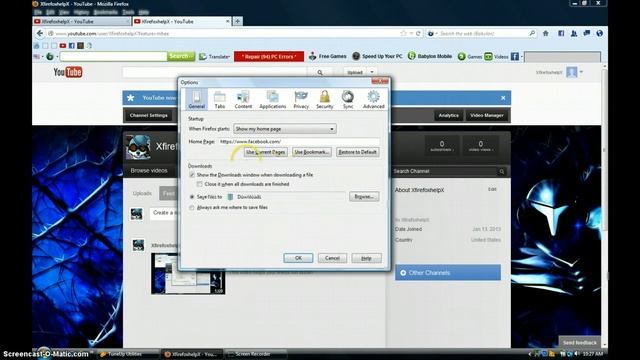Screen dimensions: 640x360
Task: Click the friends people icon in toolbar
Action: [x=574, y=33]
